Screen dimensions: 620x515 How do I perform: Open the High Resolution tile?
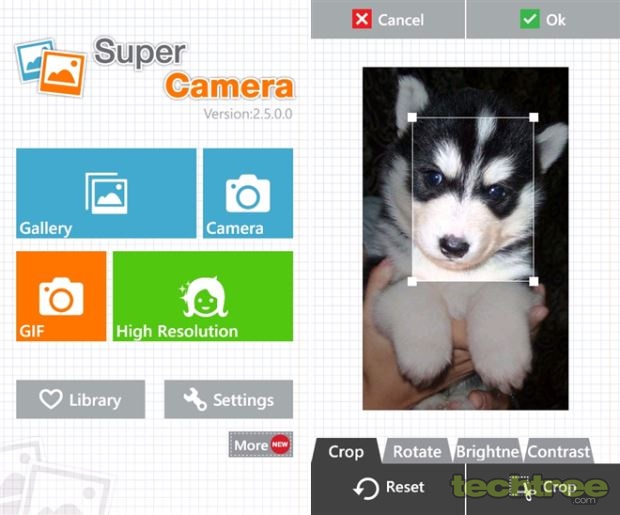pyautogui.click(x=203, y=296)
